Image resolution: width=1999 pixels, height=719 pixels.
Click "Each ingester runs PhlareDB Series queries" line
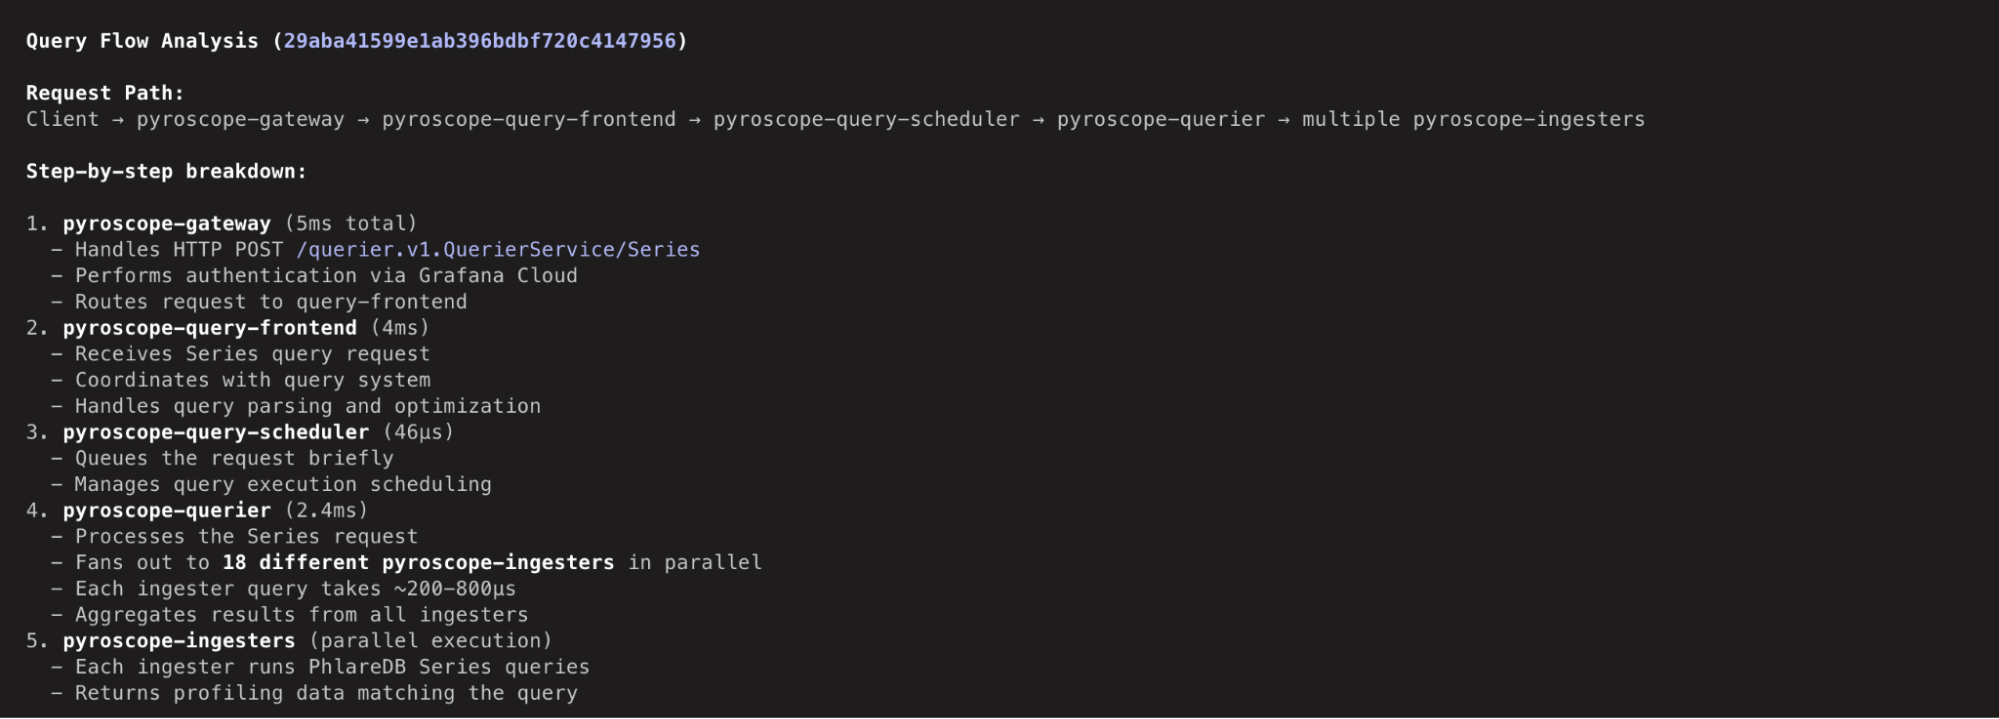tap(332, 667)
